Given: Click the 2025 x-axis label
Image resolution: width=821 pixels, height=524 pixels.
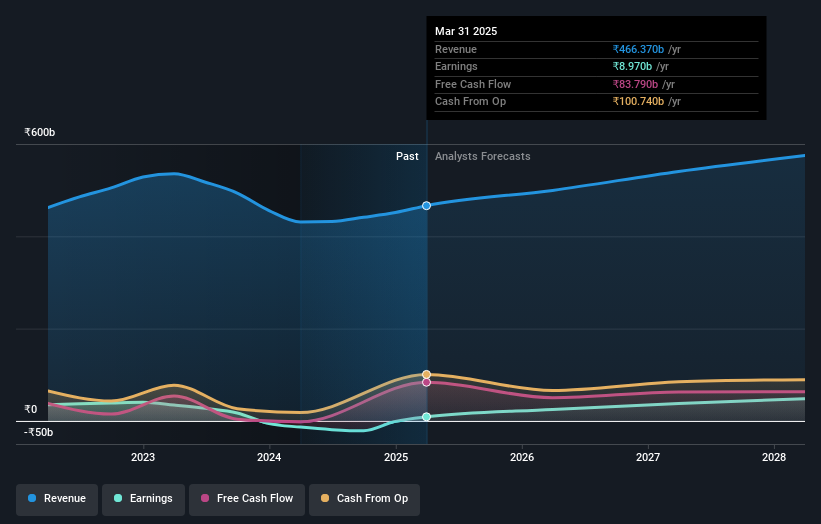Looking at the screenshot, I should [x=396, y=457].
